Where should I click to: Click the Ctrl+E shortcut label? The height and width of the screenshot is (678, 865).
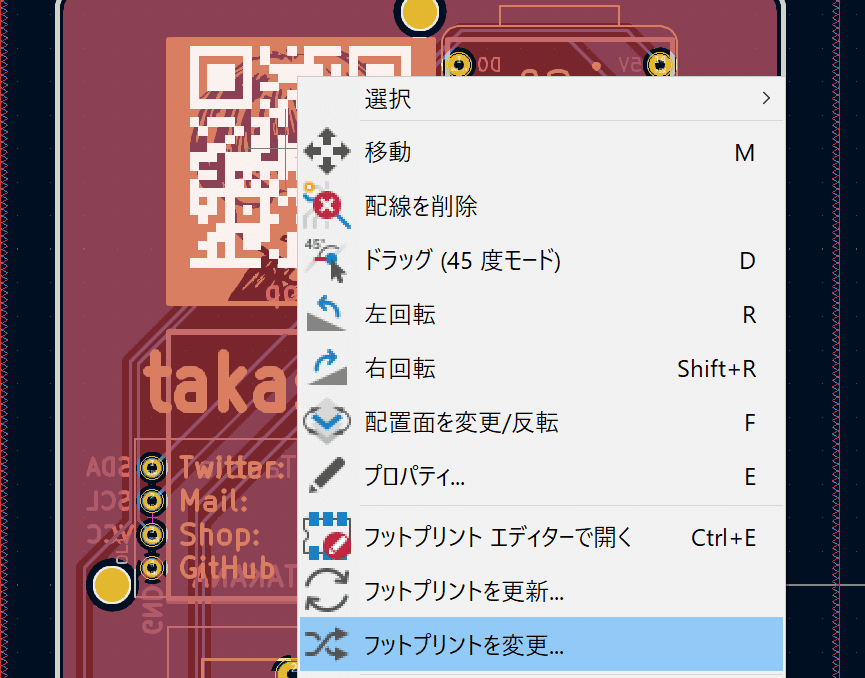[x=723, y=538]
